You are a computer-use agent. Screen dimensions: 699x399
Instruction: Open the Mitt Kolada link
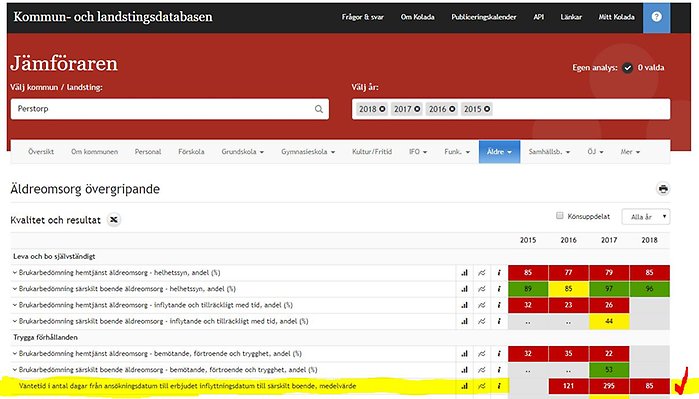[617, 17]
